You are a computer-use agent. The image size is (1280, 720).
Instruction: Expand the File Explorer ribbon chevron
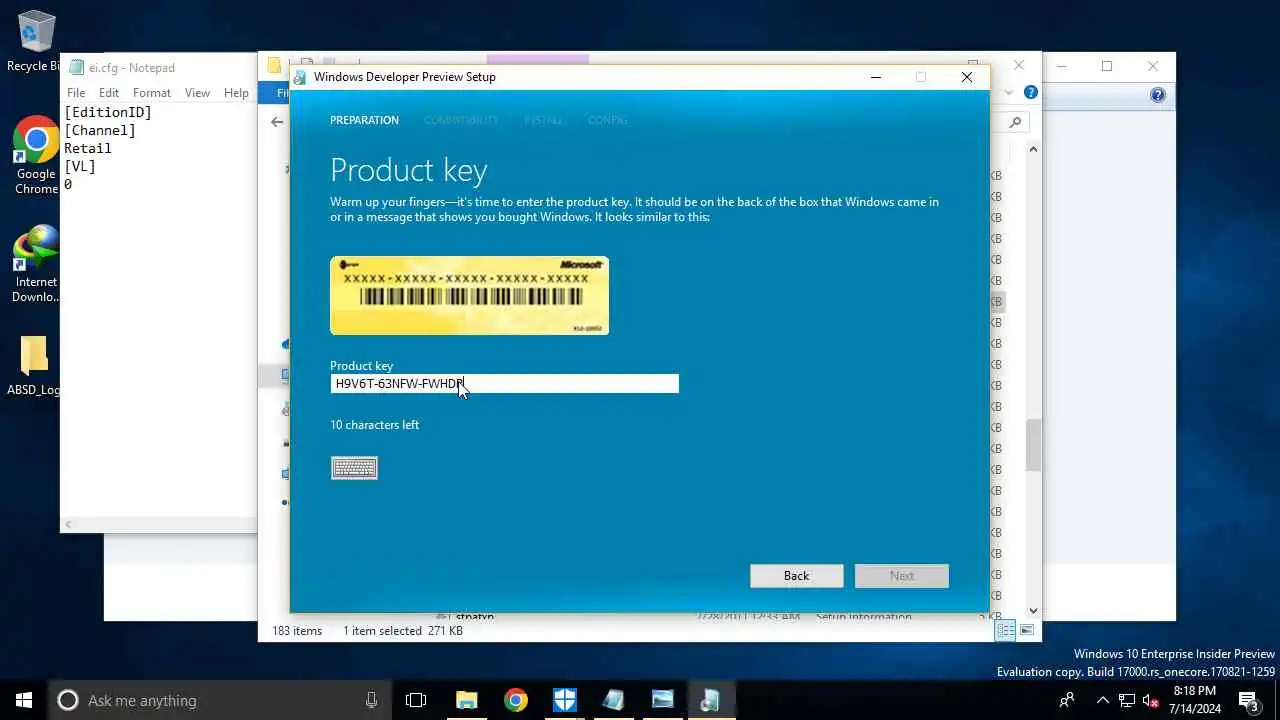[1009, 93]
